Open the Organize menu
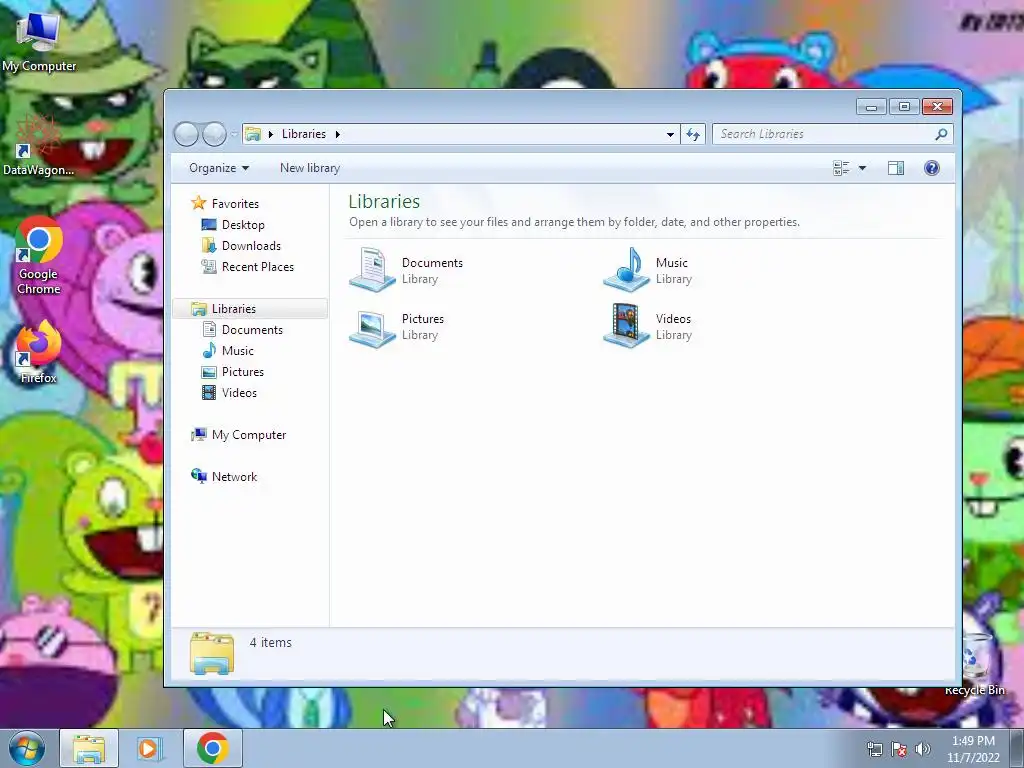Image resolution: width=1024 pixels, height=768 pixels. click(219, 168)
